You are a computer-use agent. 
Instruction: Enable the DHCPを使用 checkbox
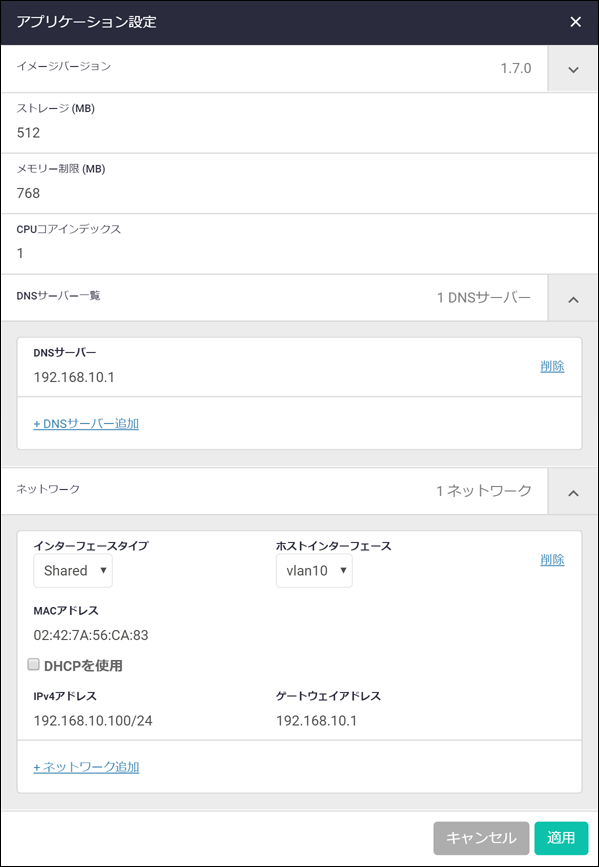[x=34, y=665]
